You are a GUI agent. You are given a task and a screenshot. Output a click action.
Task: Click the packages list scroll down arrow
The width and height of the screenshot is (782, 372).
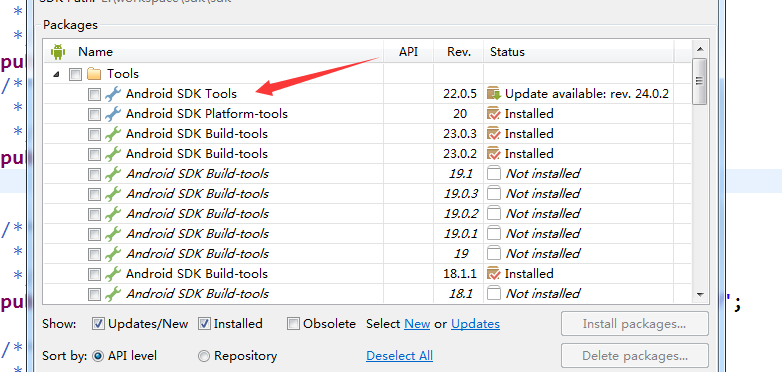pyautogui.click(x=700, y=294)
